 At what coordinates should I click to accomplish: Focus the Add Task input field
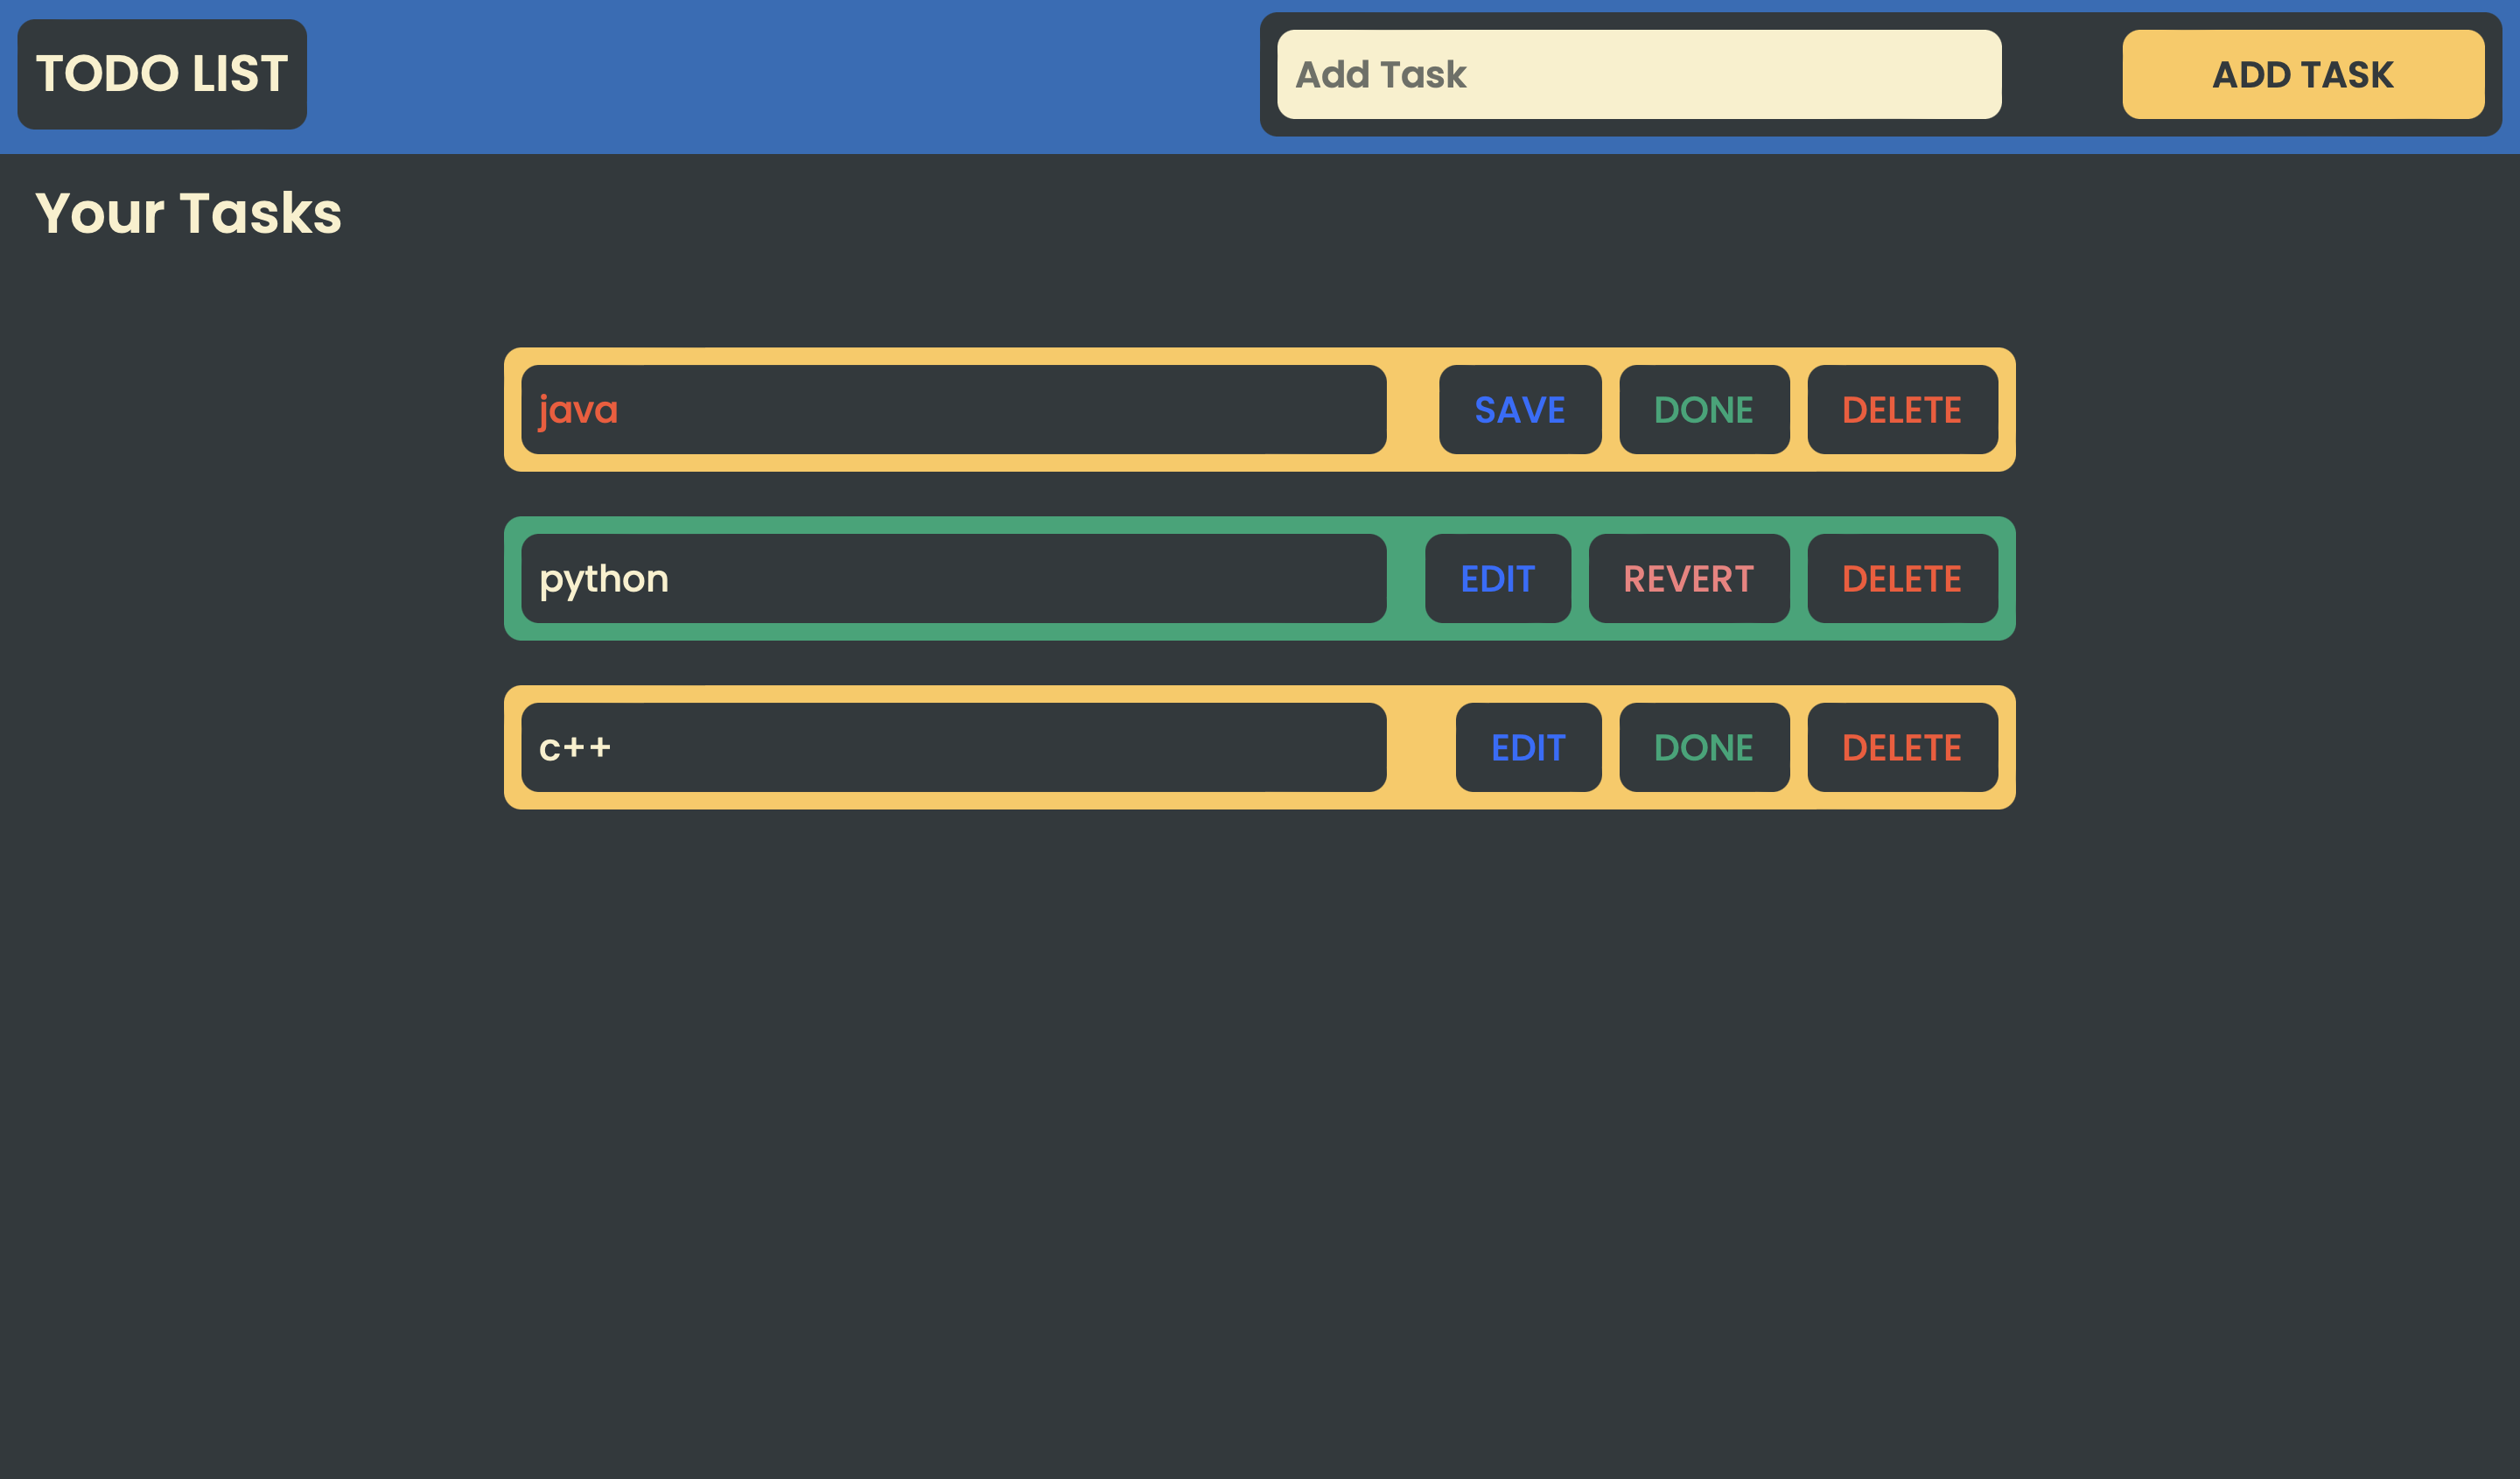(x=1637, y=74)
